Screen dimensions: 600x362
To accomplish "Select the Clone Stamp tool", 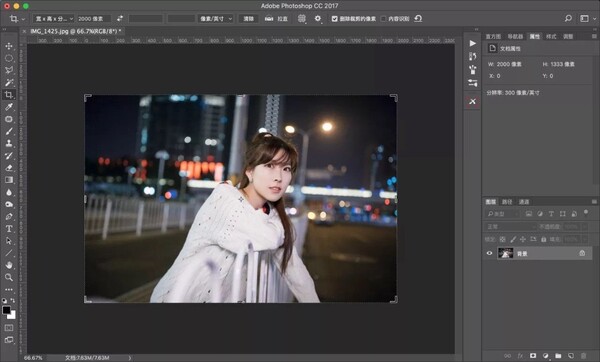I will (x=9, y=143).
